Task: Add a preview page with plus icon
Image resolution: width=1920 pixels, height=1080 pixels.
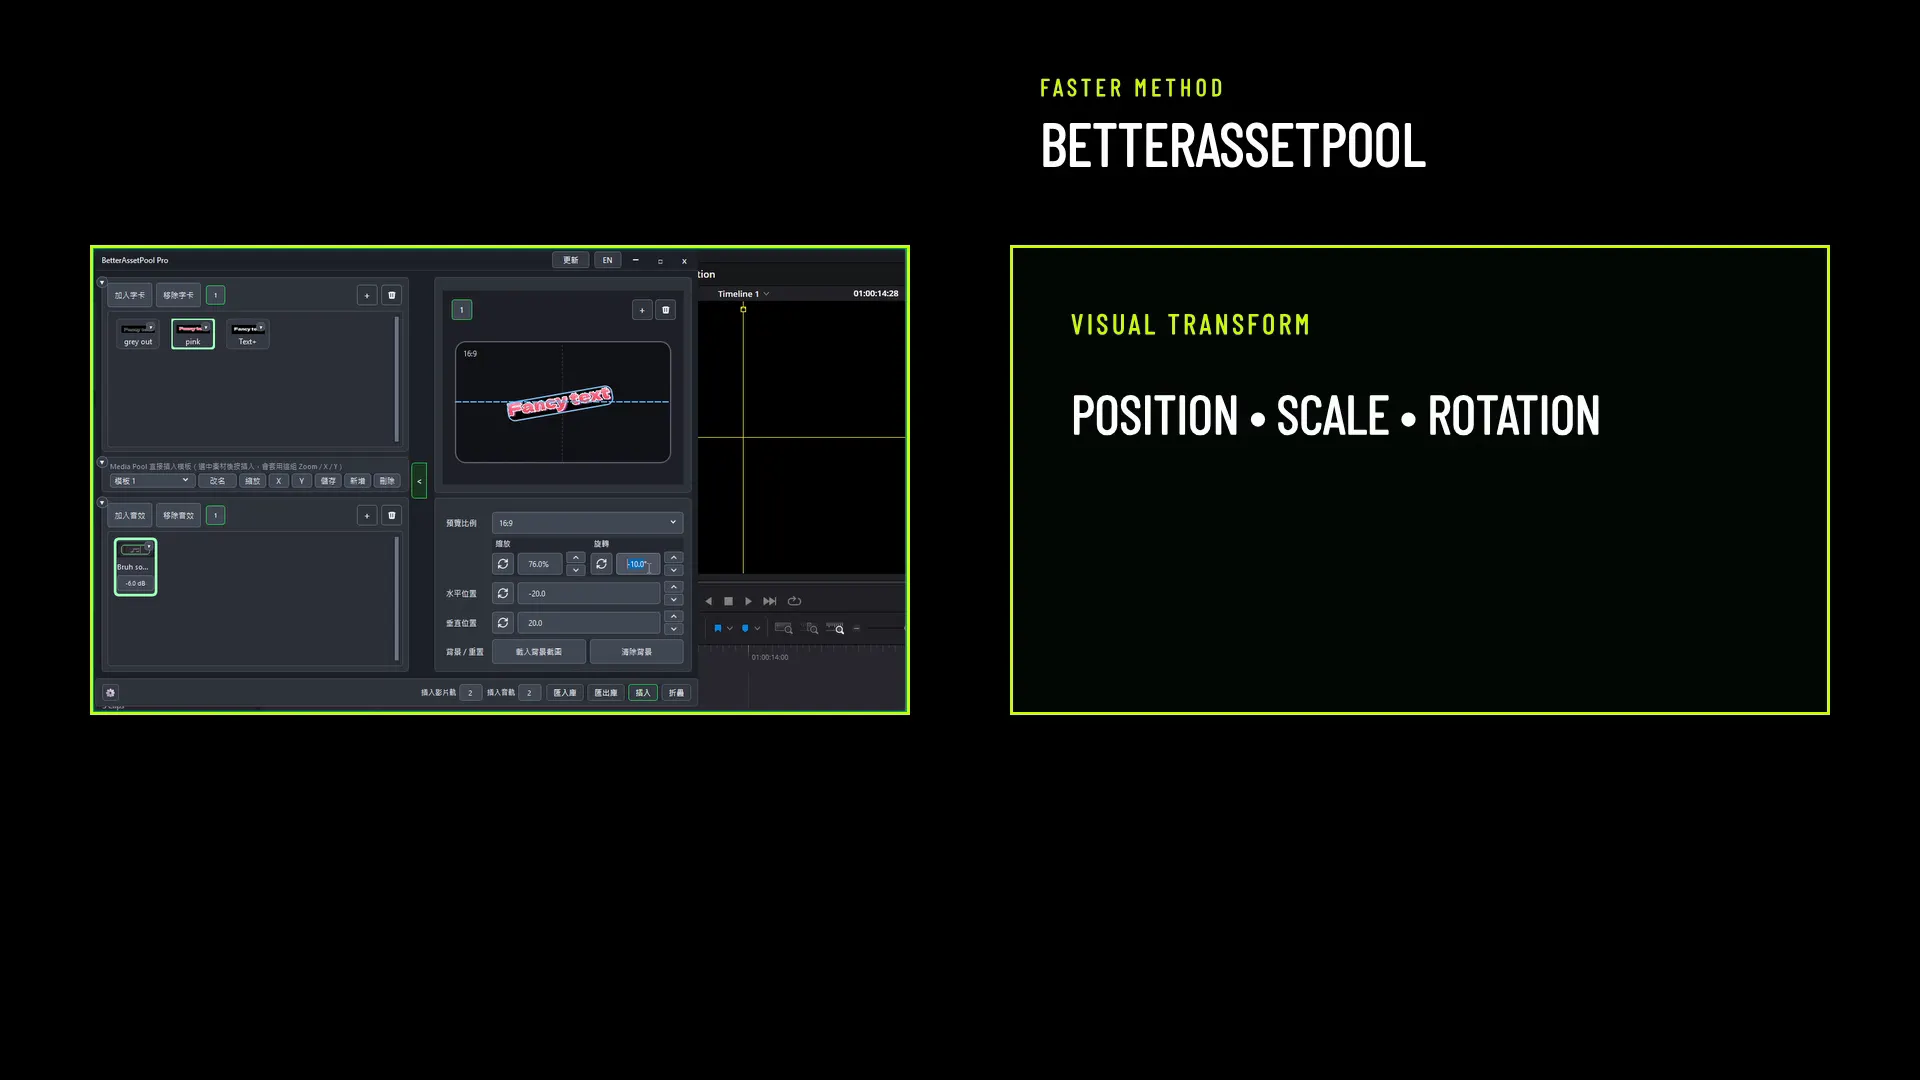Action: pyautogui.click(x=642, y=310)
